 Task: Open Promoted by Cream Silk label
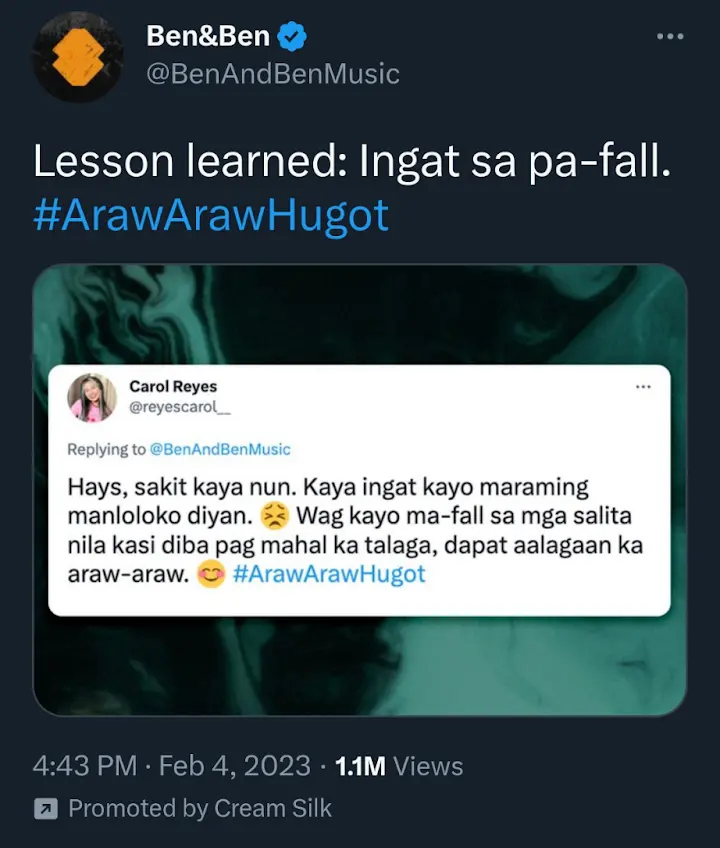200,809
